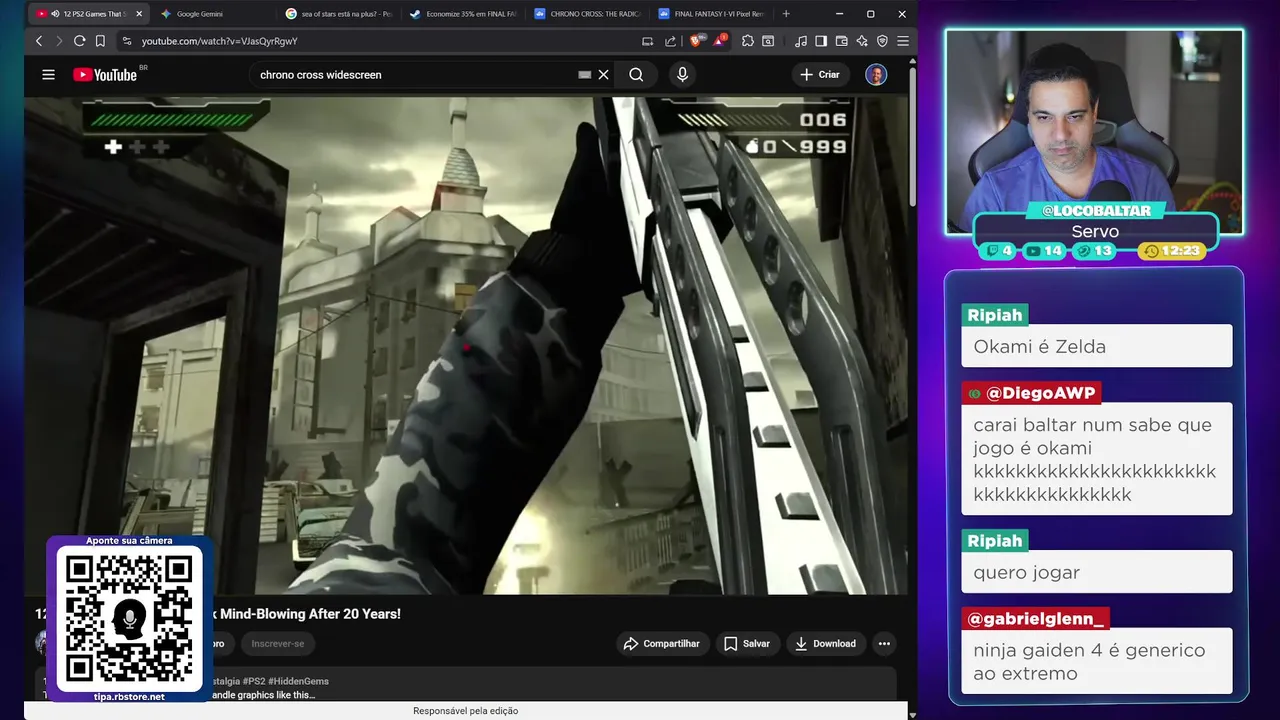
Task: Switch to the 'sea of stars está na plus?' tab
Action: 337,14
